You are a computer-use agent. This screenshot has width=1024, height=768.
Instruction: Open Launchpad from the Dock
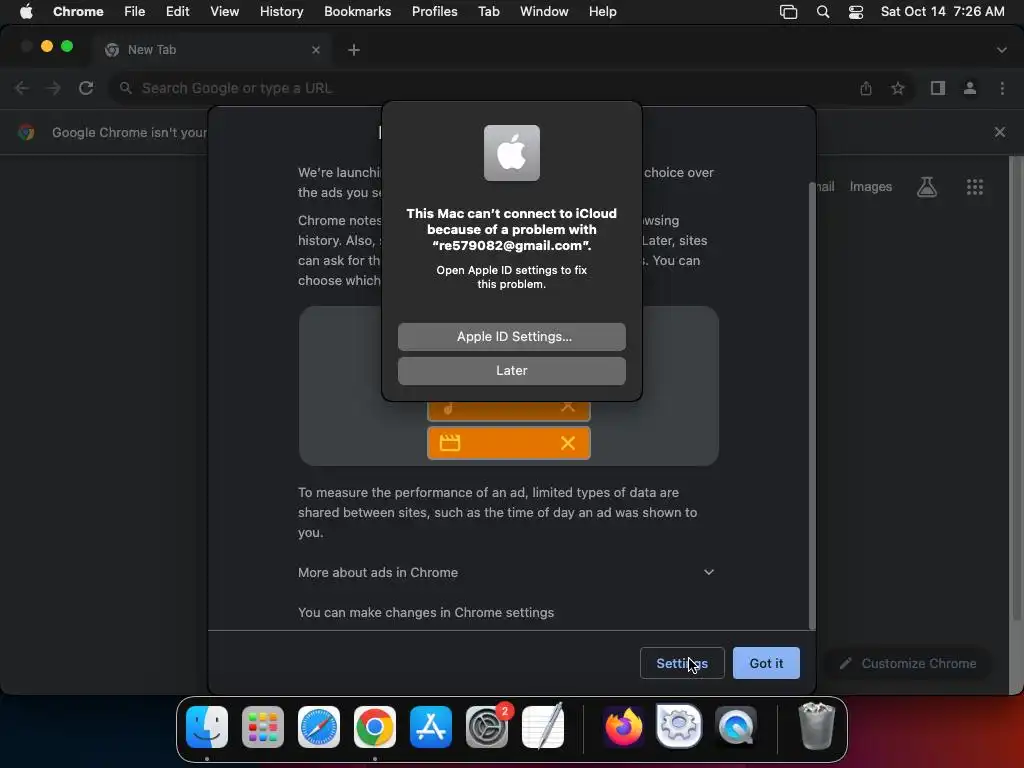pos(263,726)
